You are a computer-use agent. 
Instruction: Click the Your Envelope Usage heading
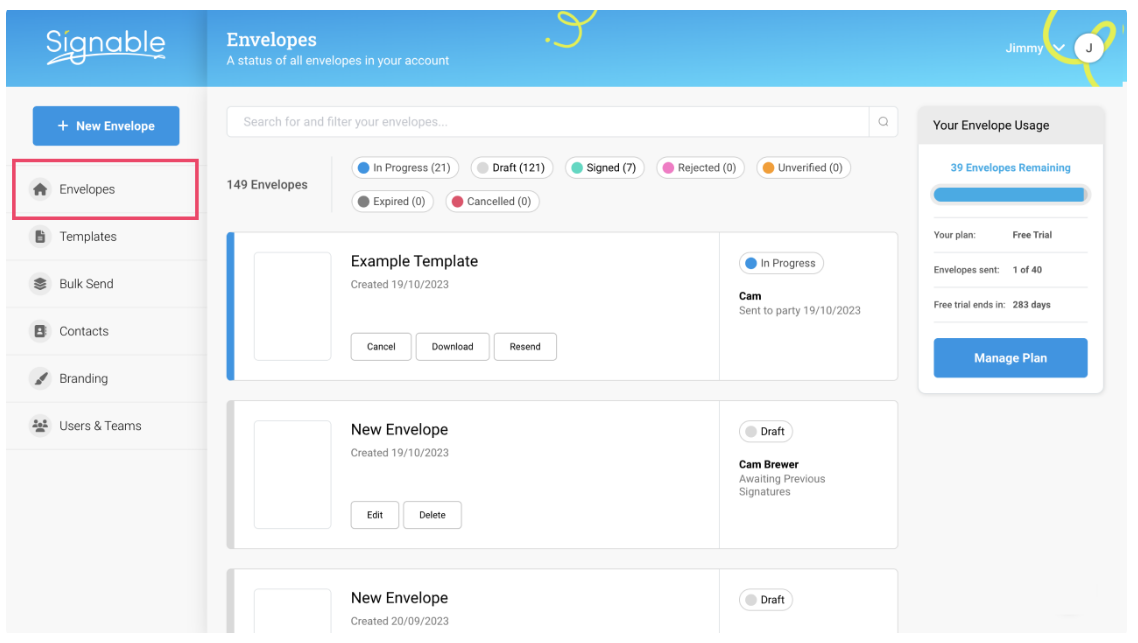pyautogui.click(x=991, y=126)
